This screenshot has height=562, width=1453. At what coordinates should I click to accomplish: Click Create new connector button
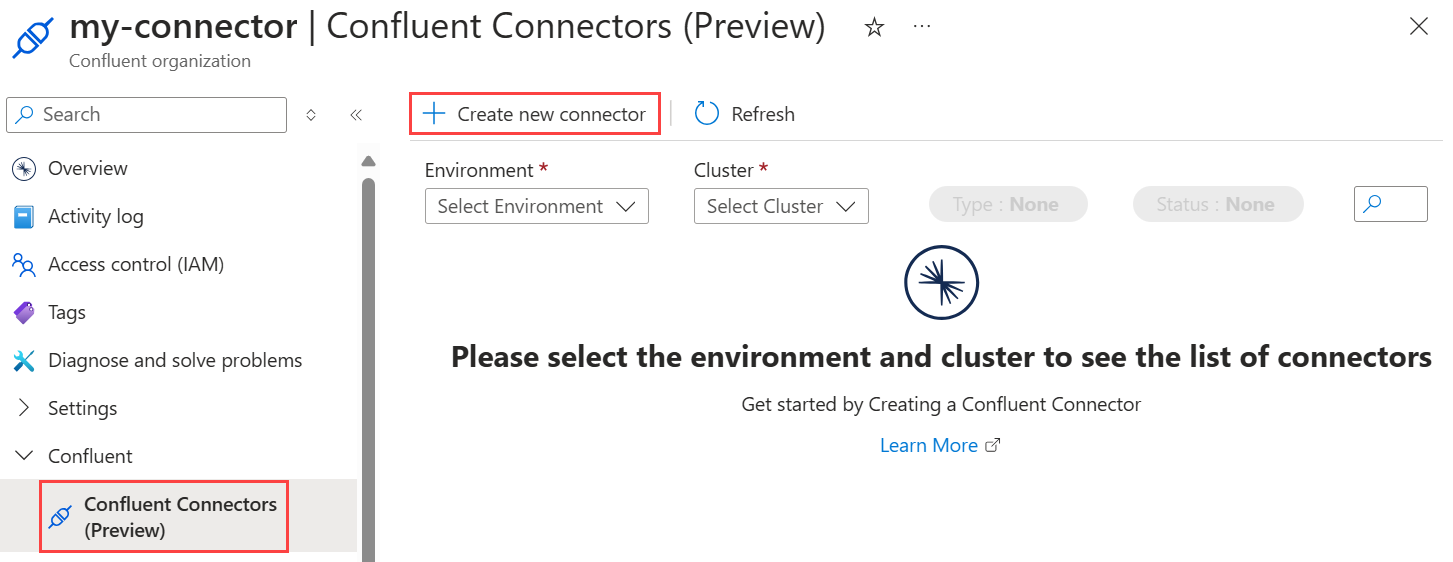535,114
